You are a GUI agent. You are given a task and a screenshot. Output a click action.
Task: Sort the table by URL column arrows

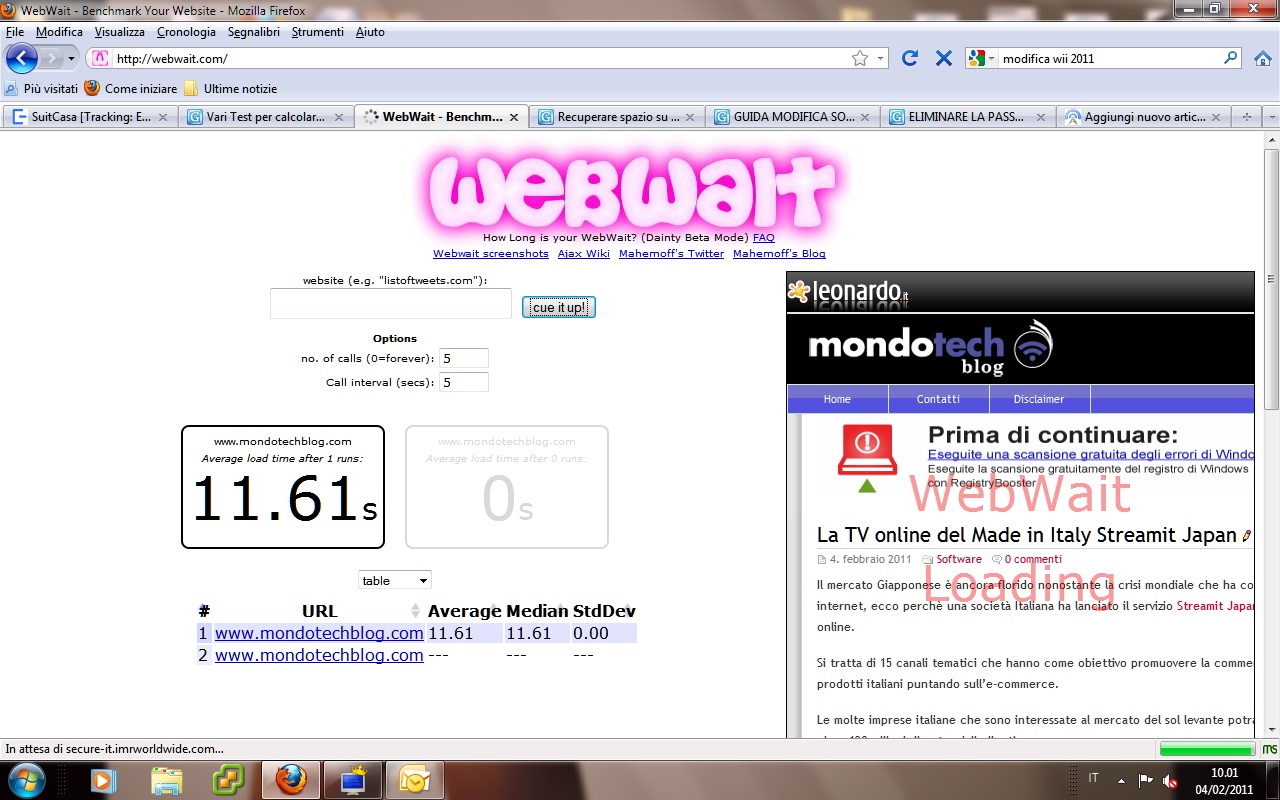(x=416, y=611)
